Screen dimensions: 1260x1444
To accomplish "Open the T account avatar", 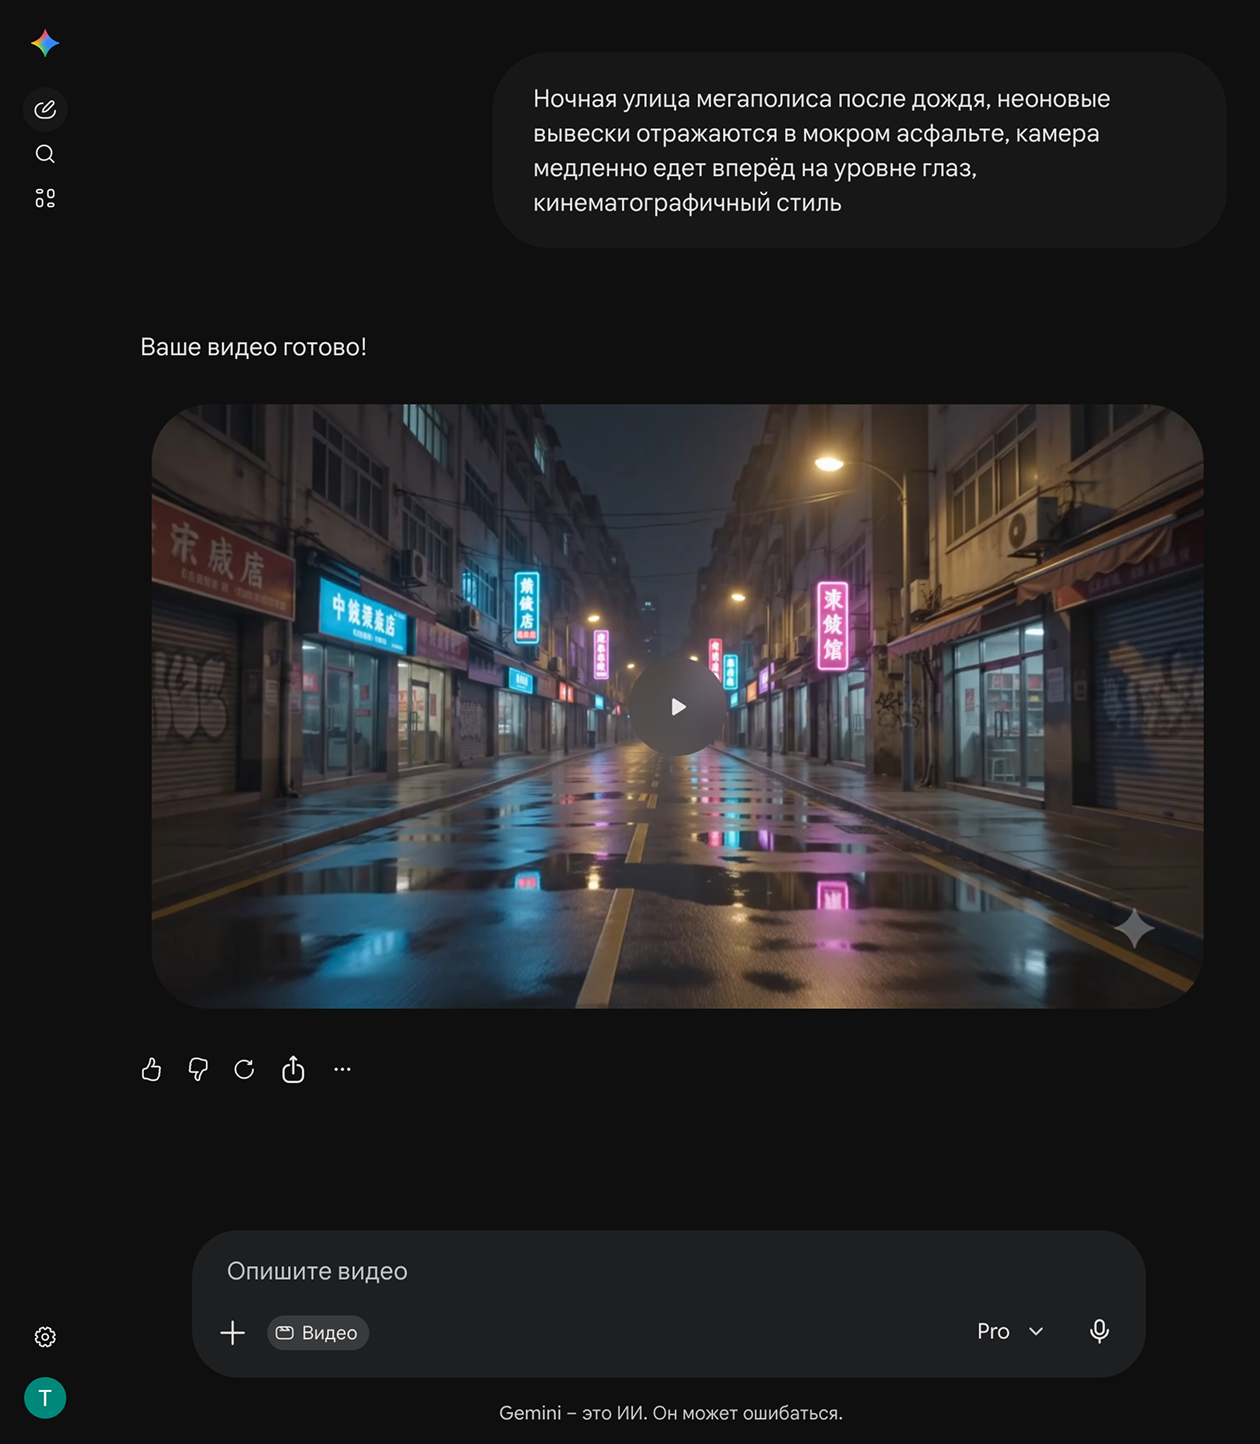I will point(45,1398).
